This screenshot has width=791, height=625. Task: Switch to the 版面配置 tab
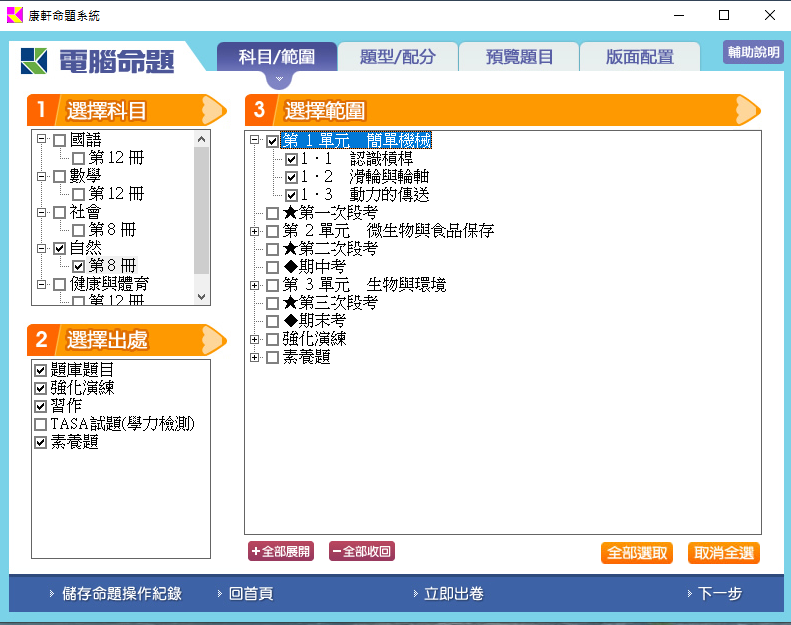tap(640, 56)
